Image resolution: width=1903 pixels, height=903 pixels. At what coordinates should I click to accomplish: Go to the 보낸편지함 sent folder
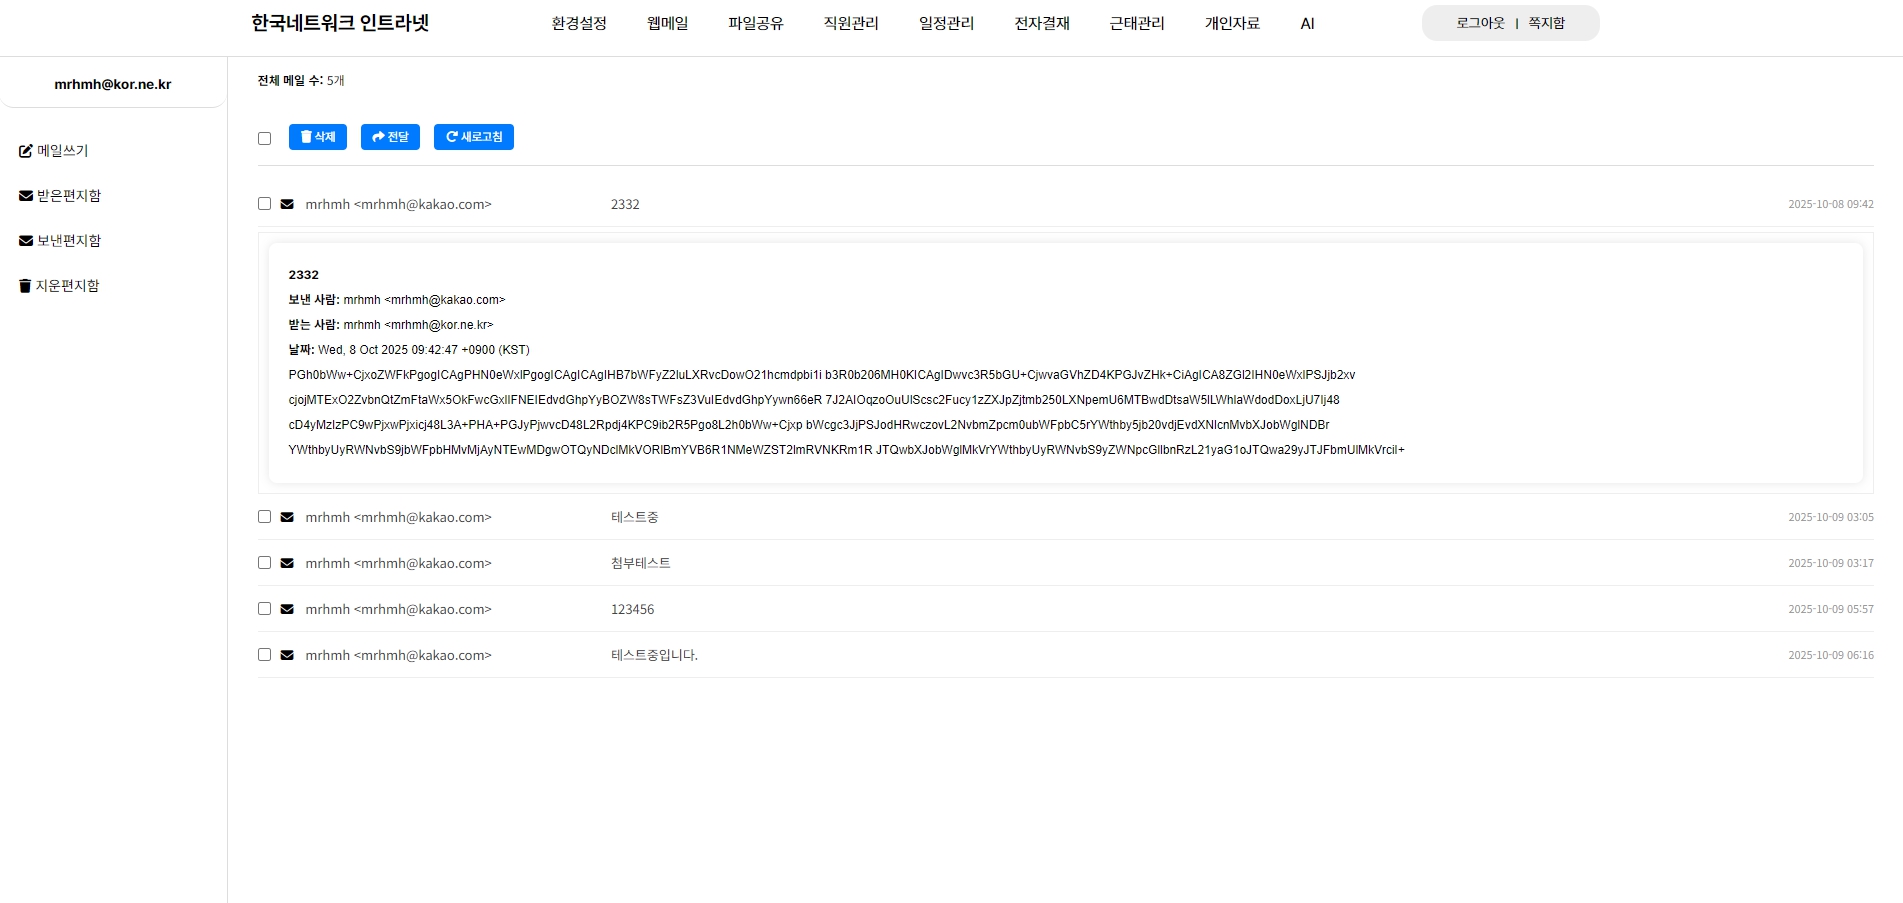pos(60,241)
